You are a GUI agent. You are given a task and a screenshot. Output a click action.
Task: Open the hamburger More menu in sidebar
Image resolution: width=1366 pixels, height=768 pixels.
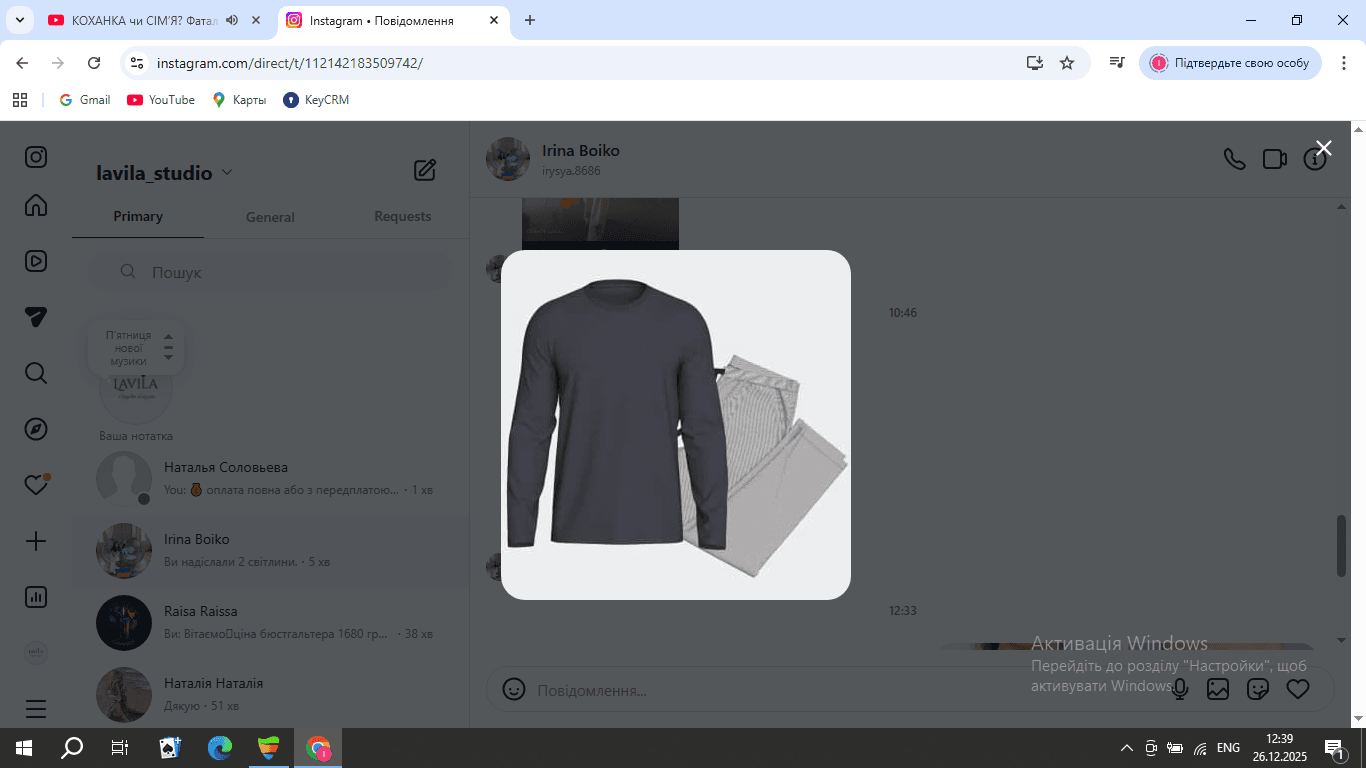pos(36,709)
